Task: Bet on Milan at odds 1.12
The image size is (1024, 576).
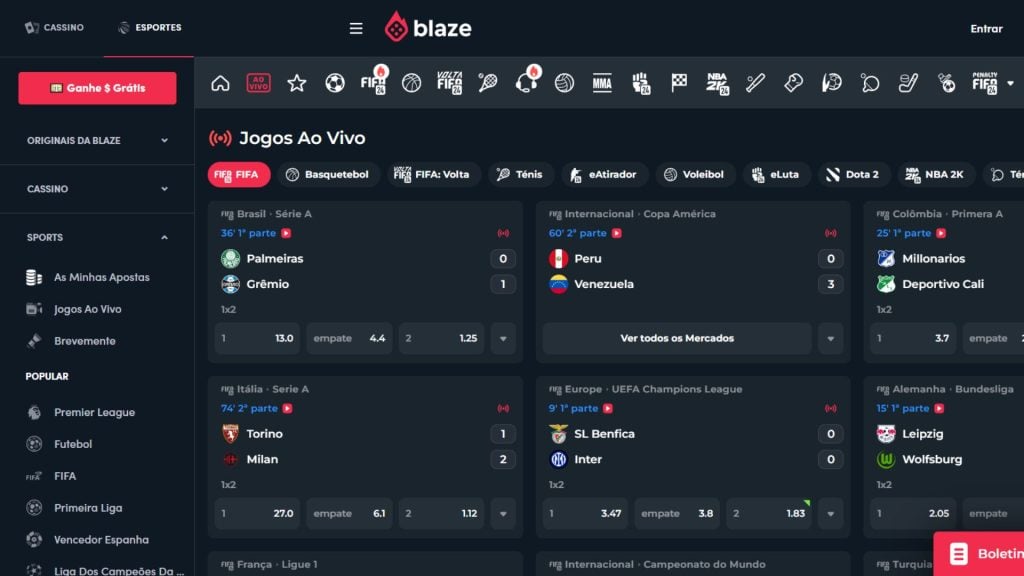Action: tap(441, 513)
